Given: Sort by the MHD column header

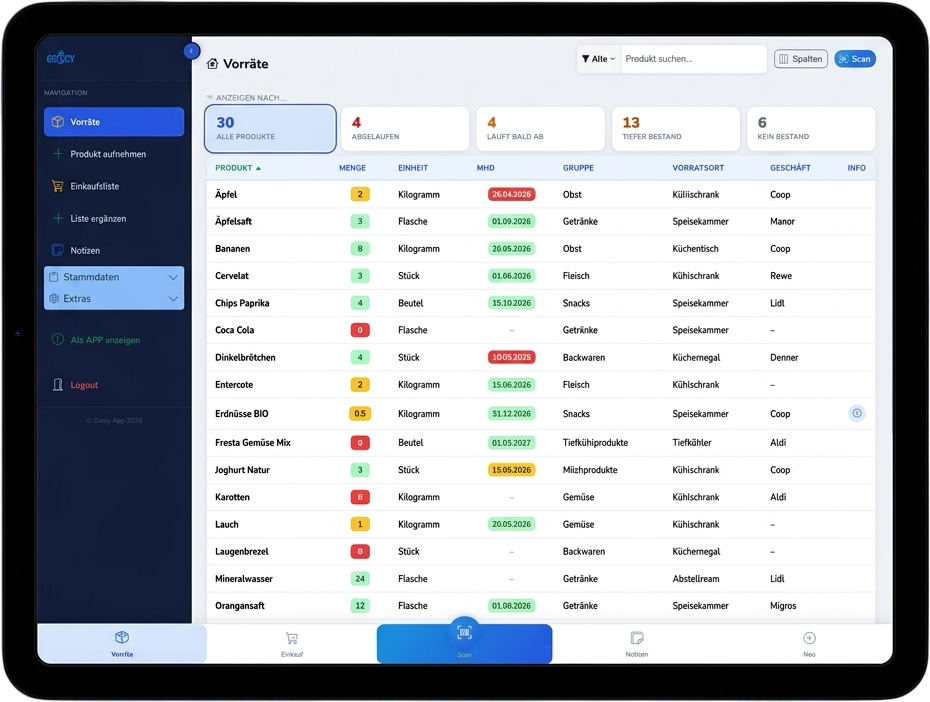Looking at the screenshot, I should point(485,168).
